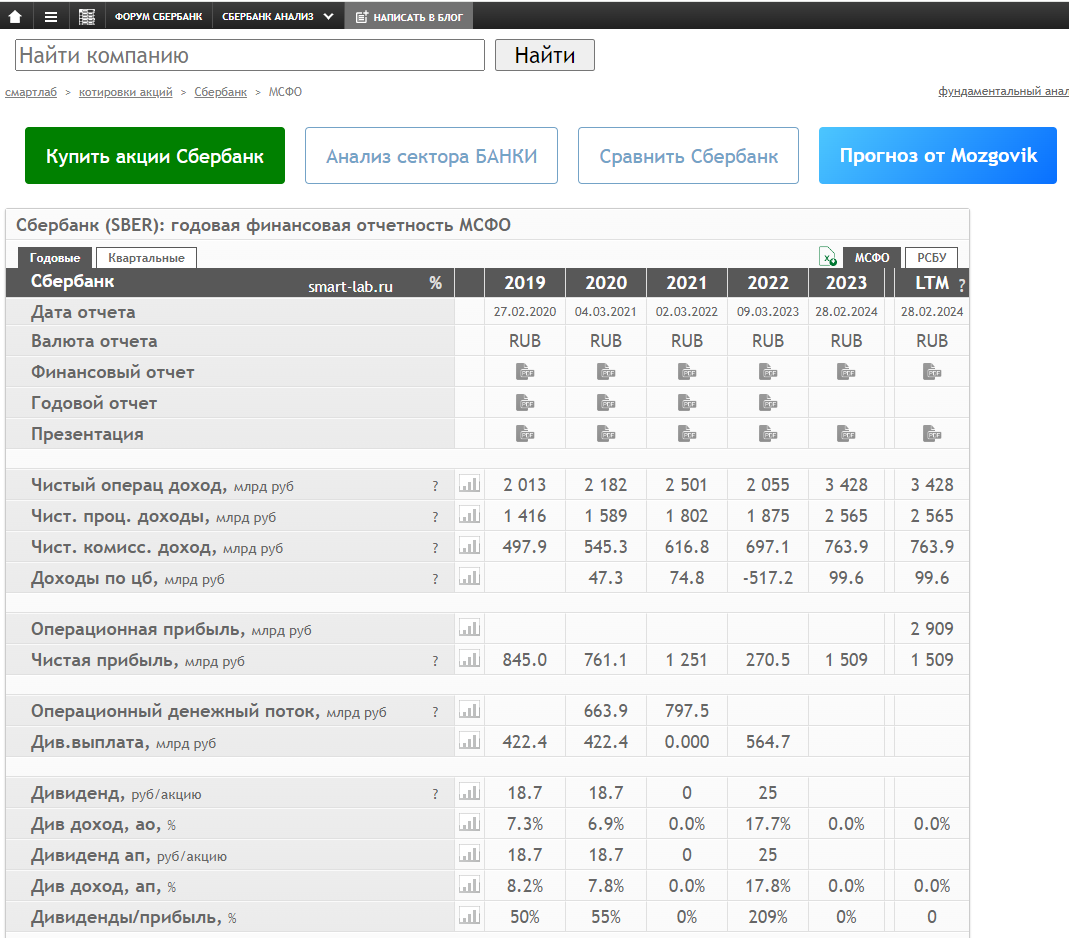The image size is (1069, 938).
Task: Click Купить акции Сбербанк button
Action: pos(155,155)
